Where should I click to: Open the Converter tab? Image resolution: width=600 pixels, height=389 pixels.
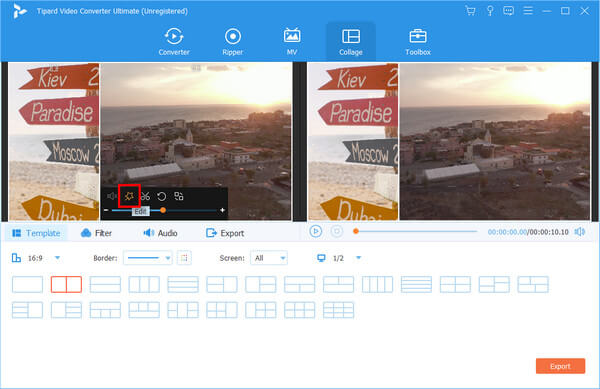coord(174,42)
